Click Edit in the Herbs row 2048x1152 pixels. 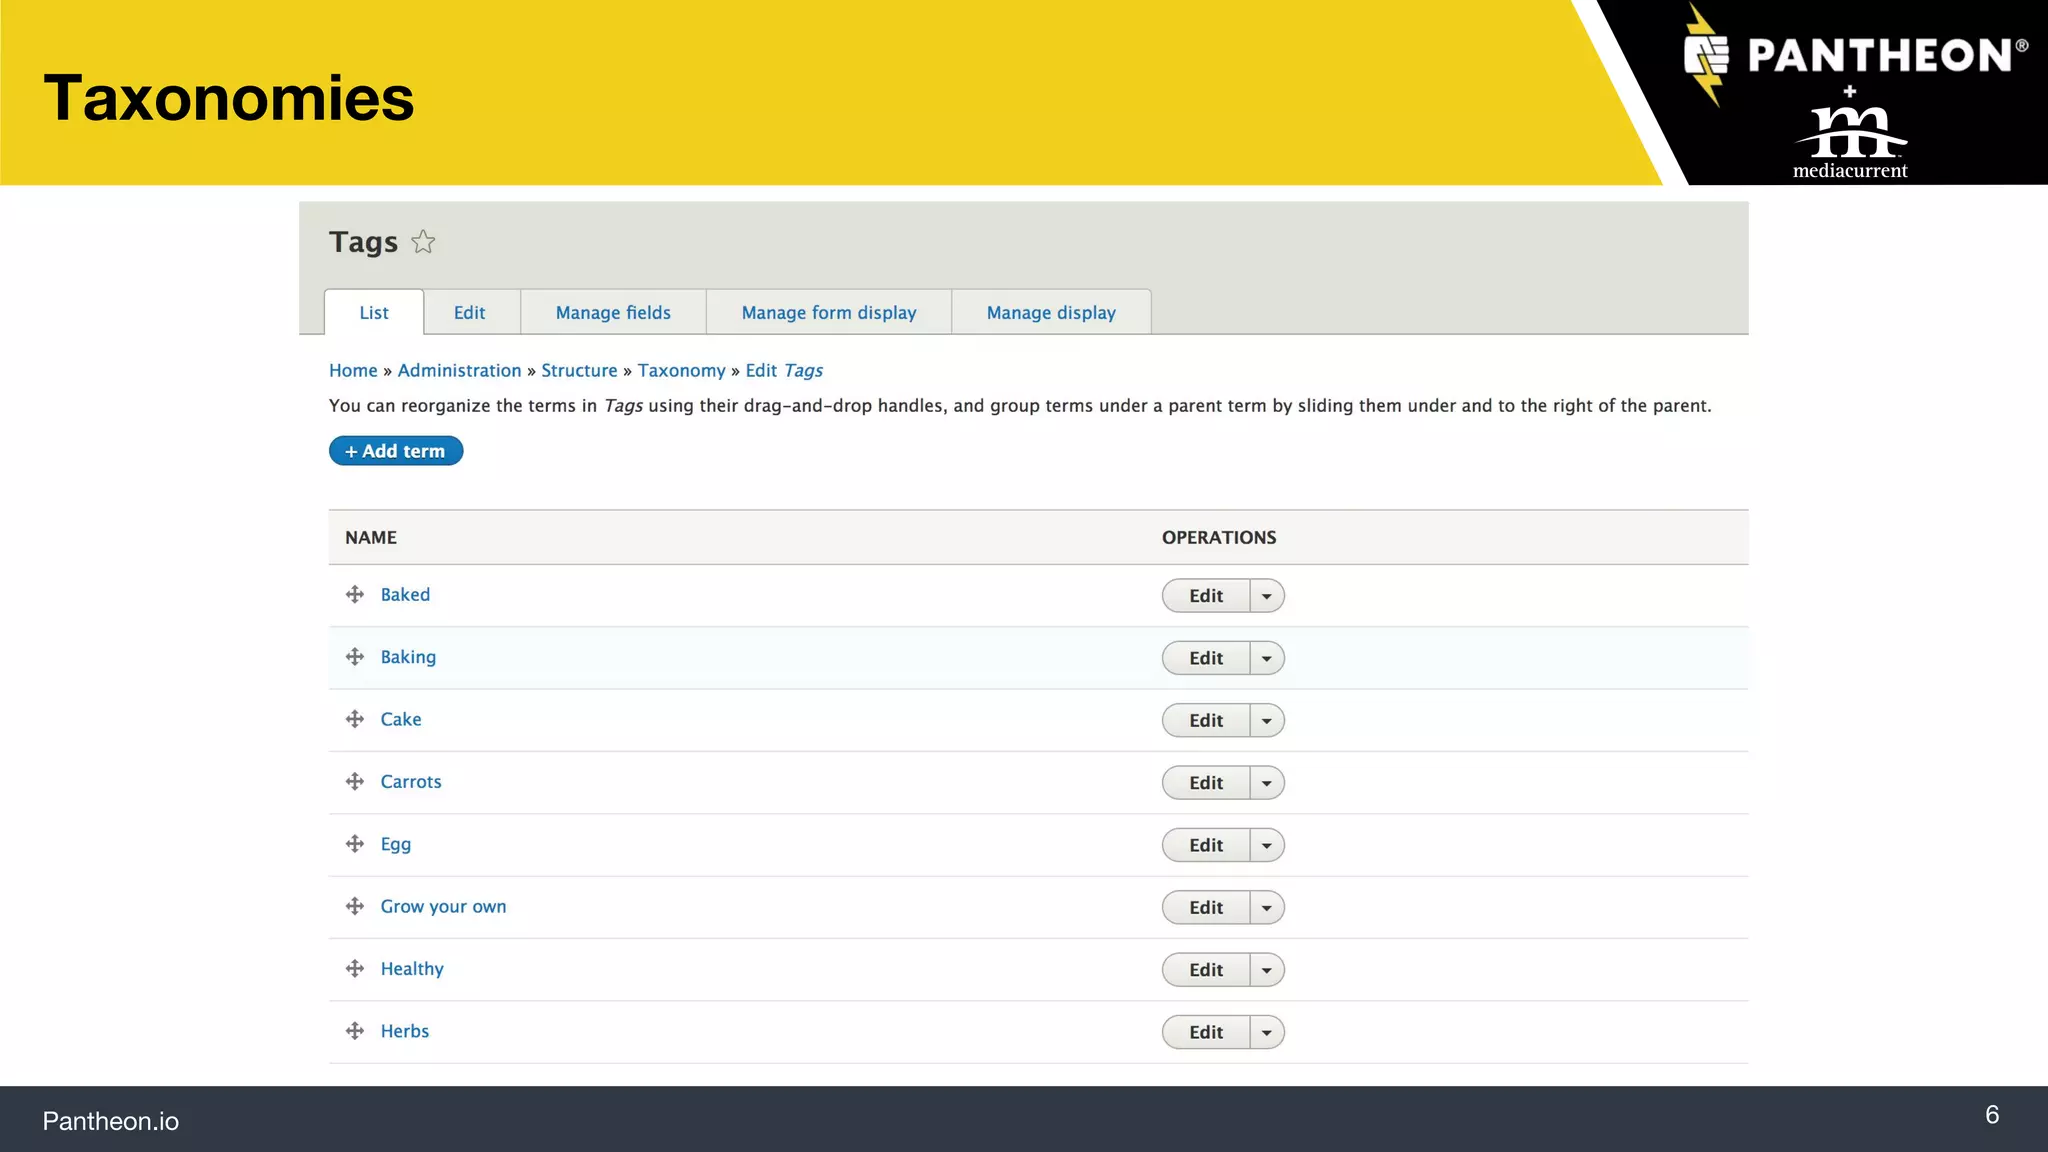click(1206, 1032)
